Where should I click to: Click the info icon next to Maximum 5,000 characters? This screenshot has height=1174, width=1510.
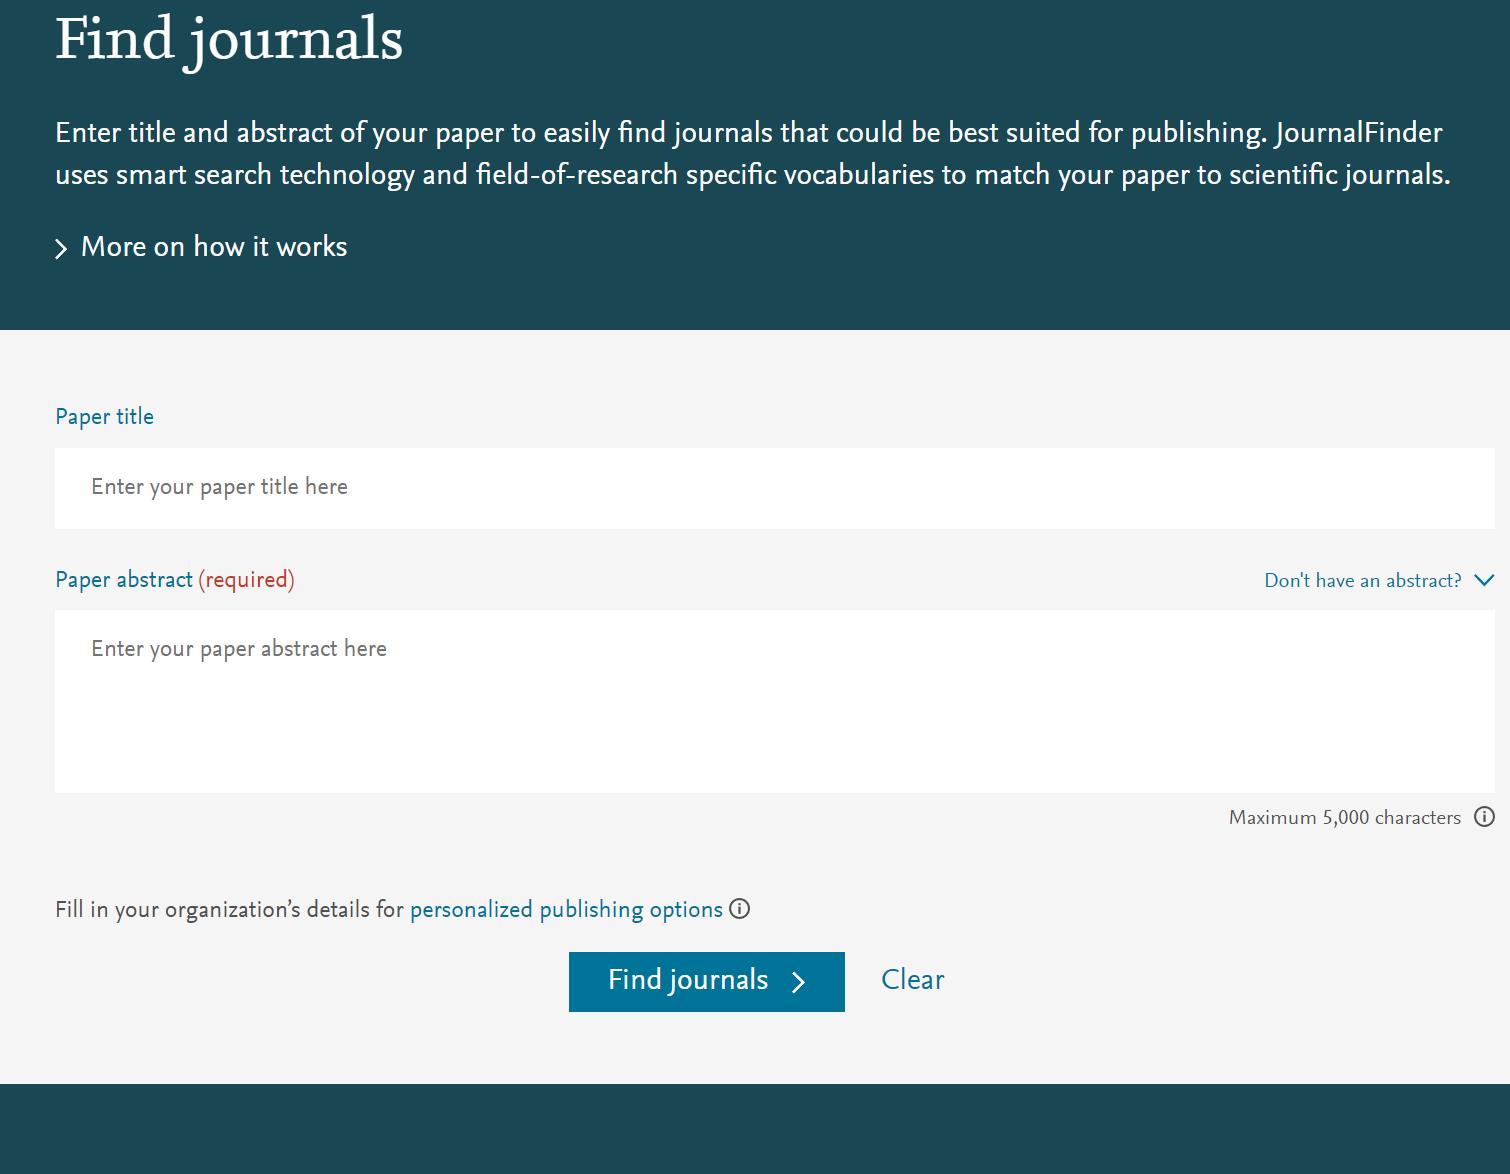[x=1485, y=817]
